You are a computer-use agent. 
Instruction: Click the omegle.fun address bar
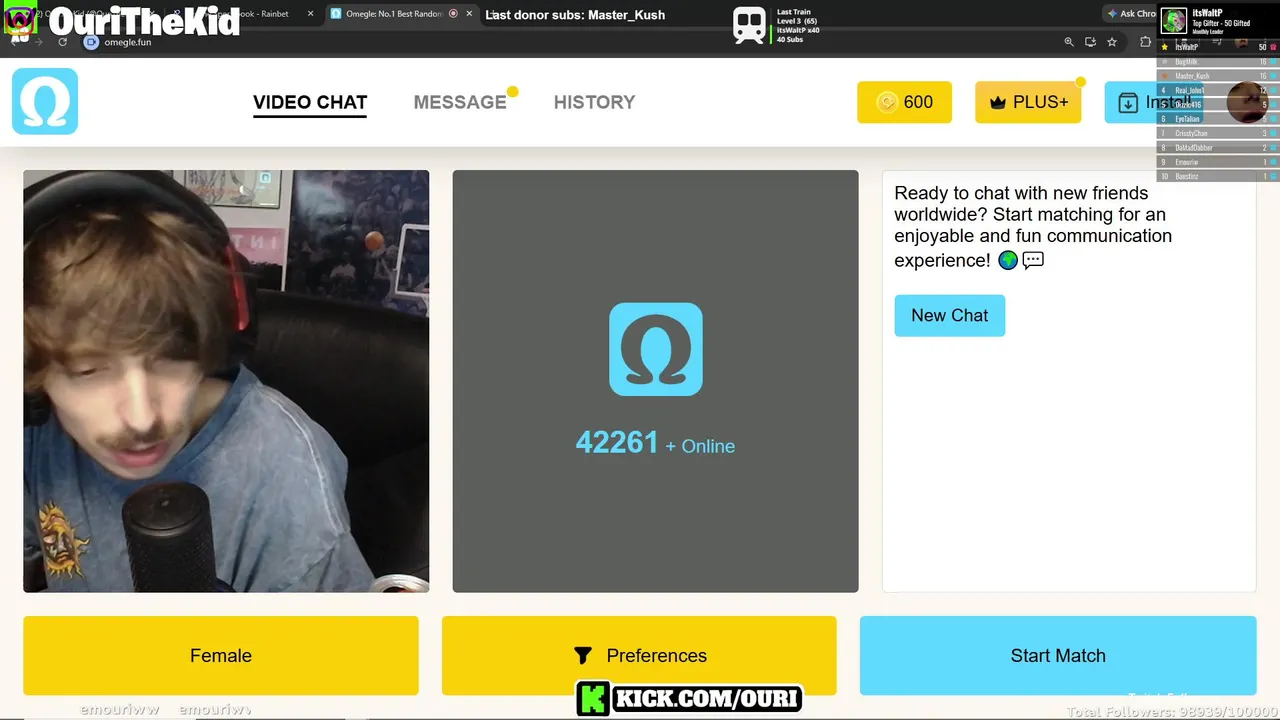570,42
